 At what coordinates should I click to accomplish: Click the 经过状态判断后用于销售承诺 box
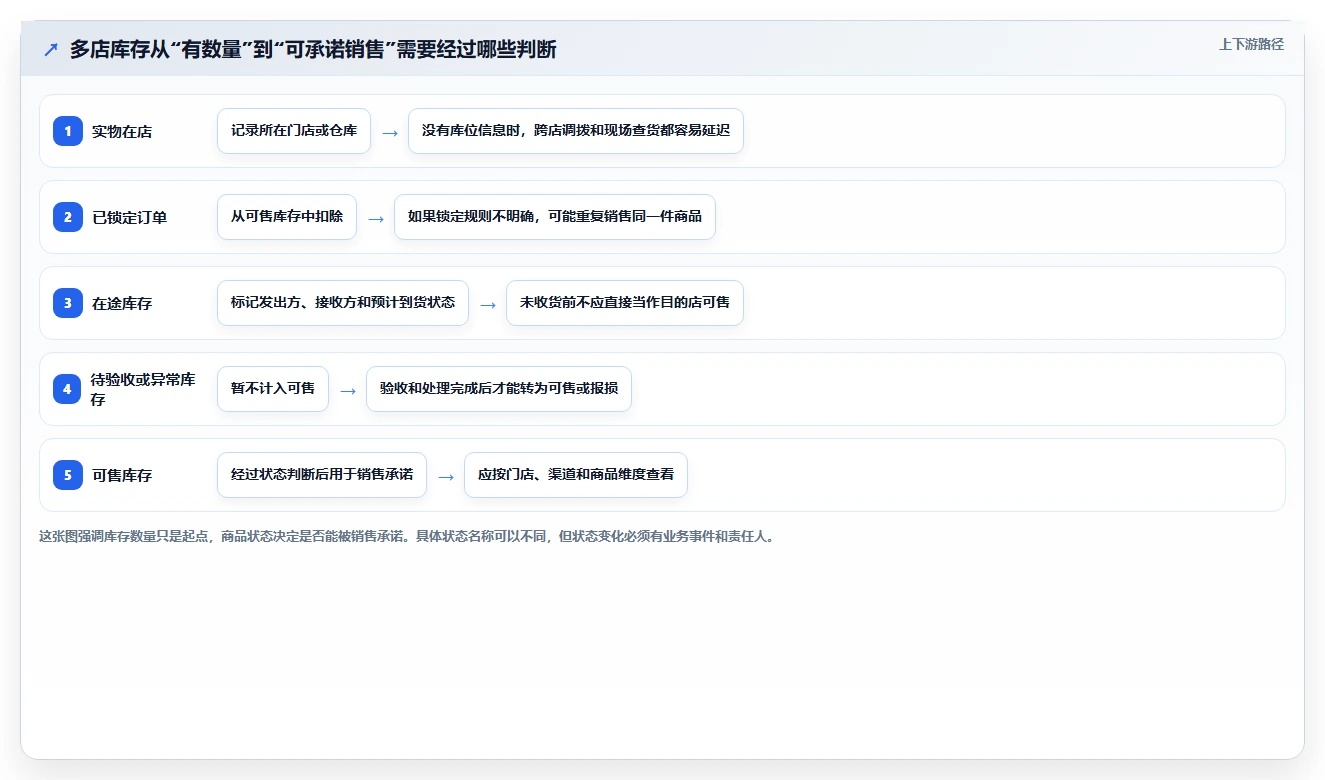point(322,475)
